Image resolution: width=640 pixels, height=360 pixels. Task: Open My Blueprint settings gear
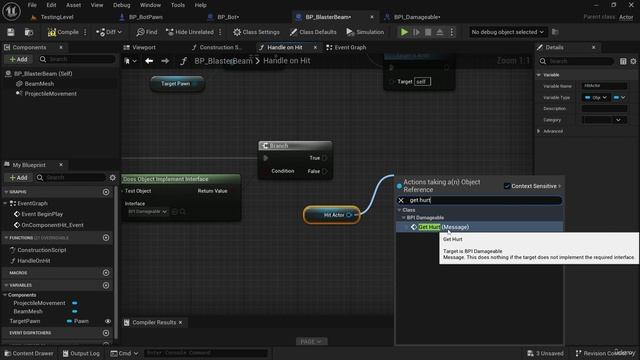coord(113,178)
